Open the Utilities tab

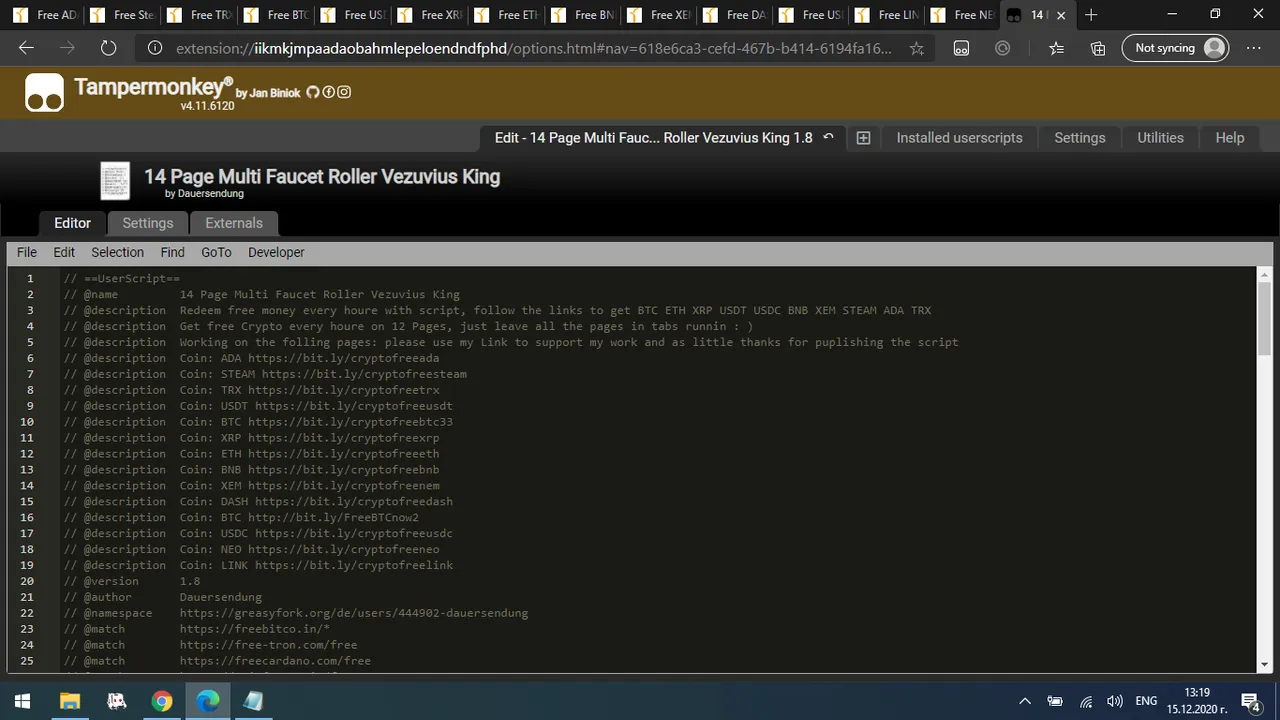click(1160, 138)
